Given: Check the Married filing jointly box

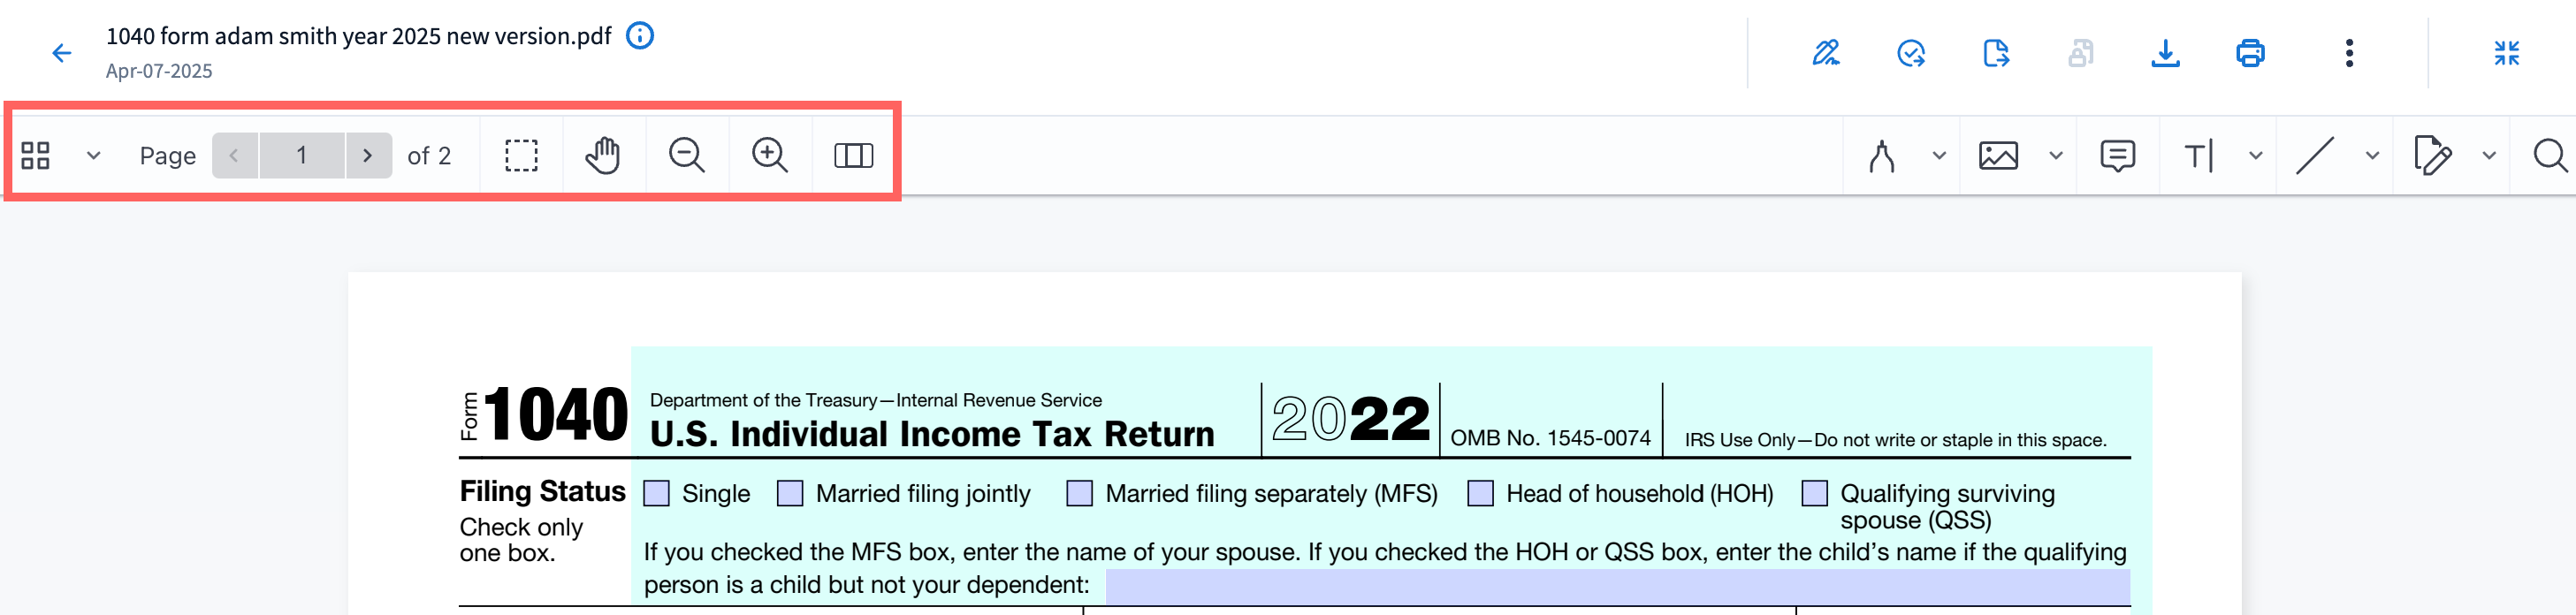Looking at the screenshot, I should pos(790,493).
